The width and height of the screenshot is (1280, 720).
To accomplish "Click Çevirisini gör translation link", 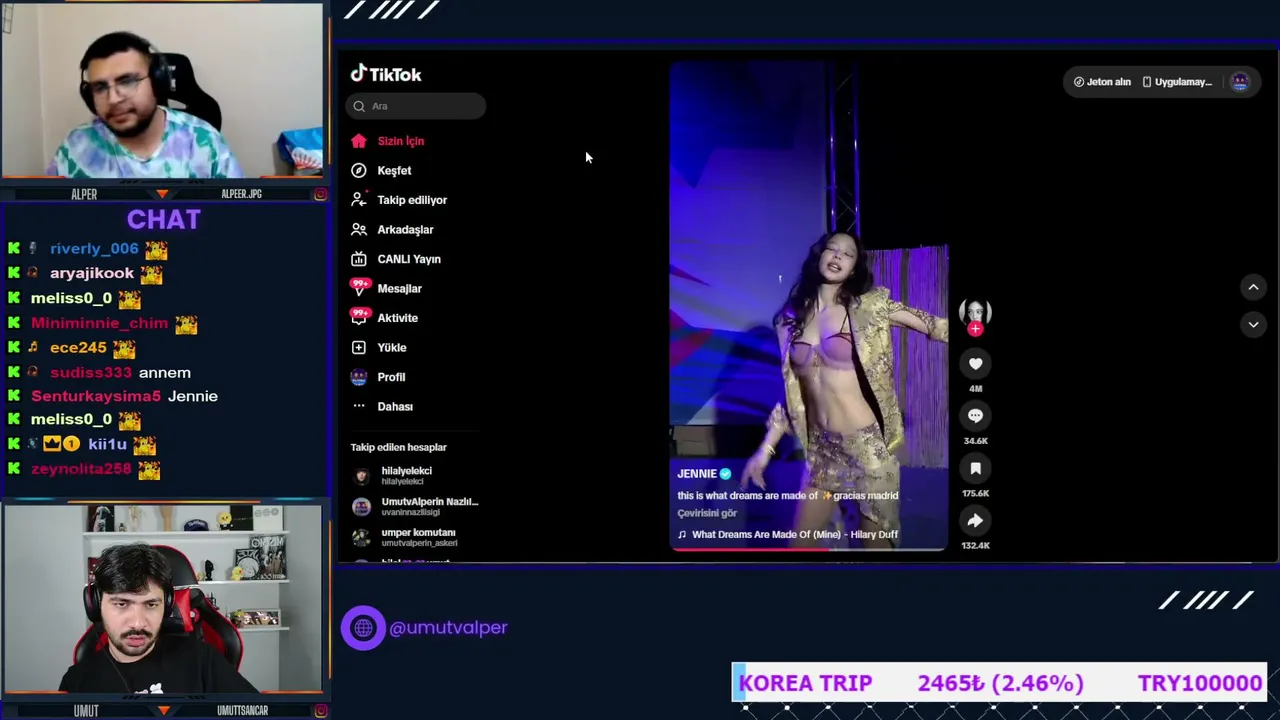I will (707, 513).
